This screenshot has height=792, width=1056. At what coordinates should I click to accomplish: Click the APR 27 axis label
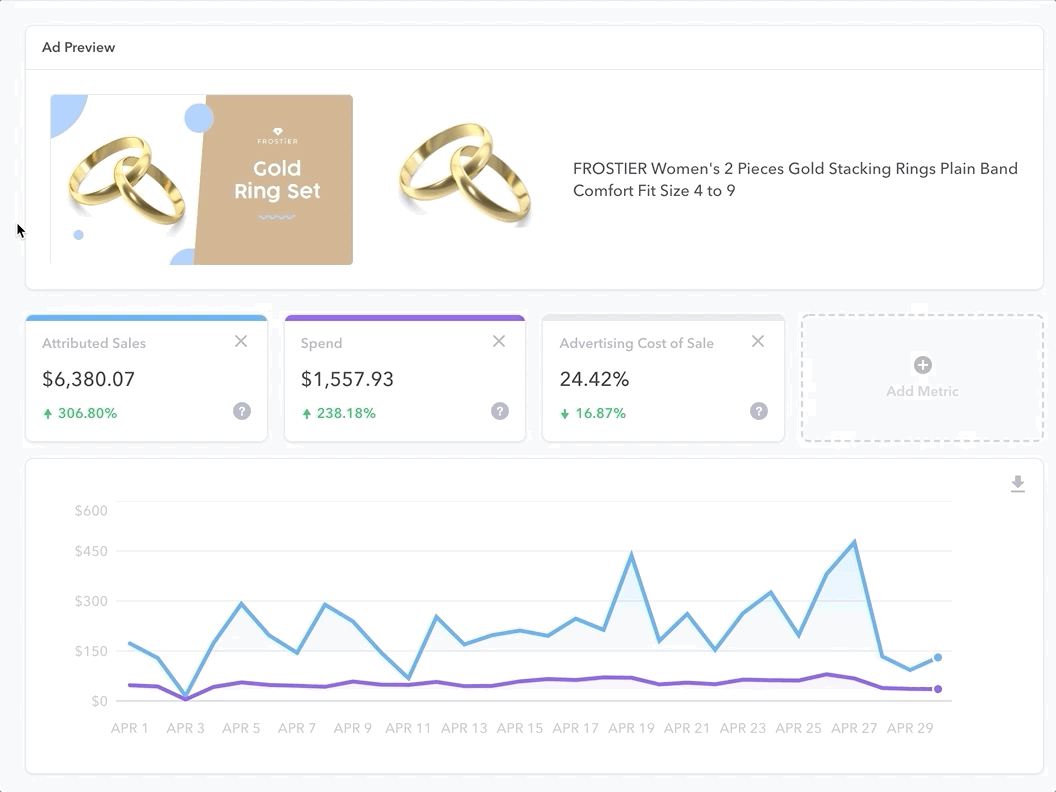tap(854, 728)
